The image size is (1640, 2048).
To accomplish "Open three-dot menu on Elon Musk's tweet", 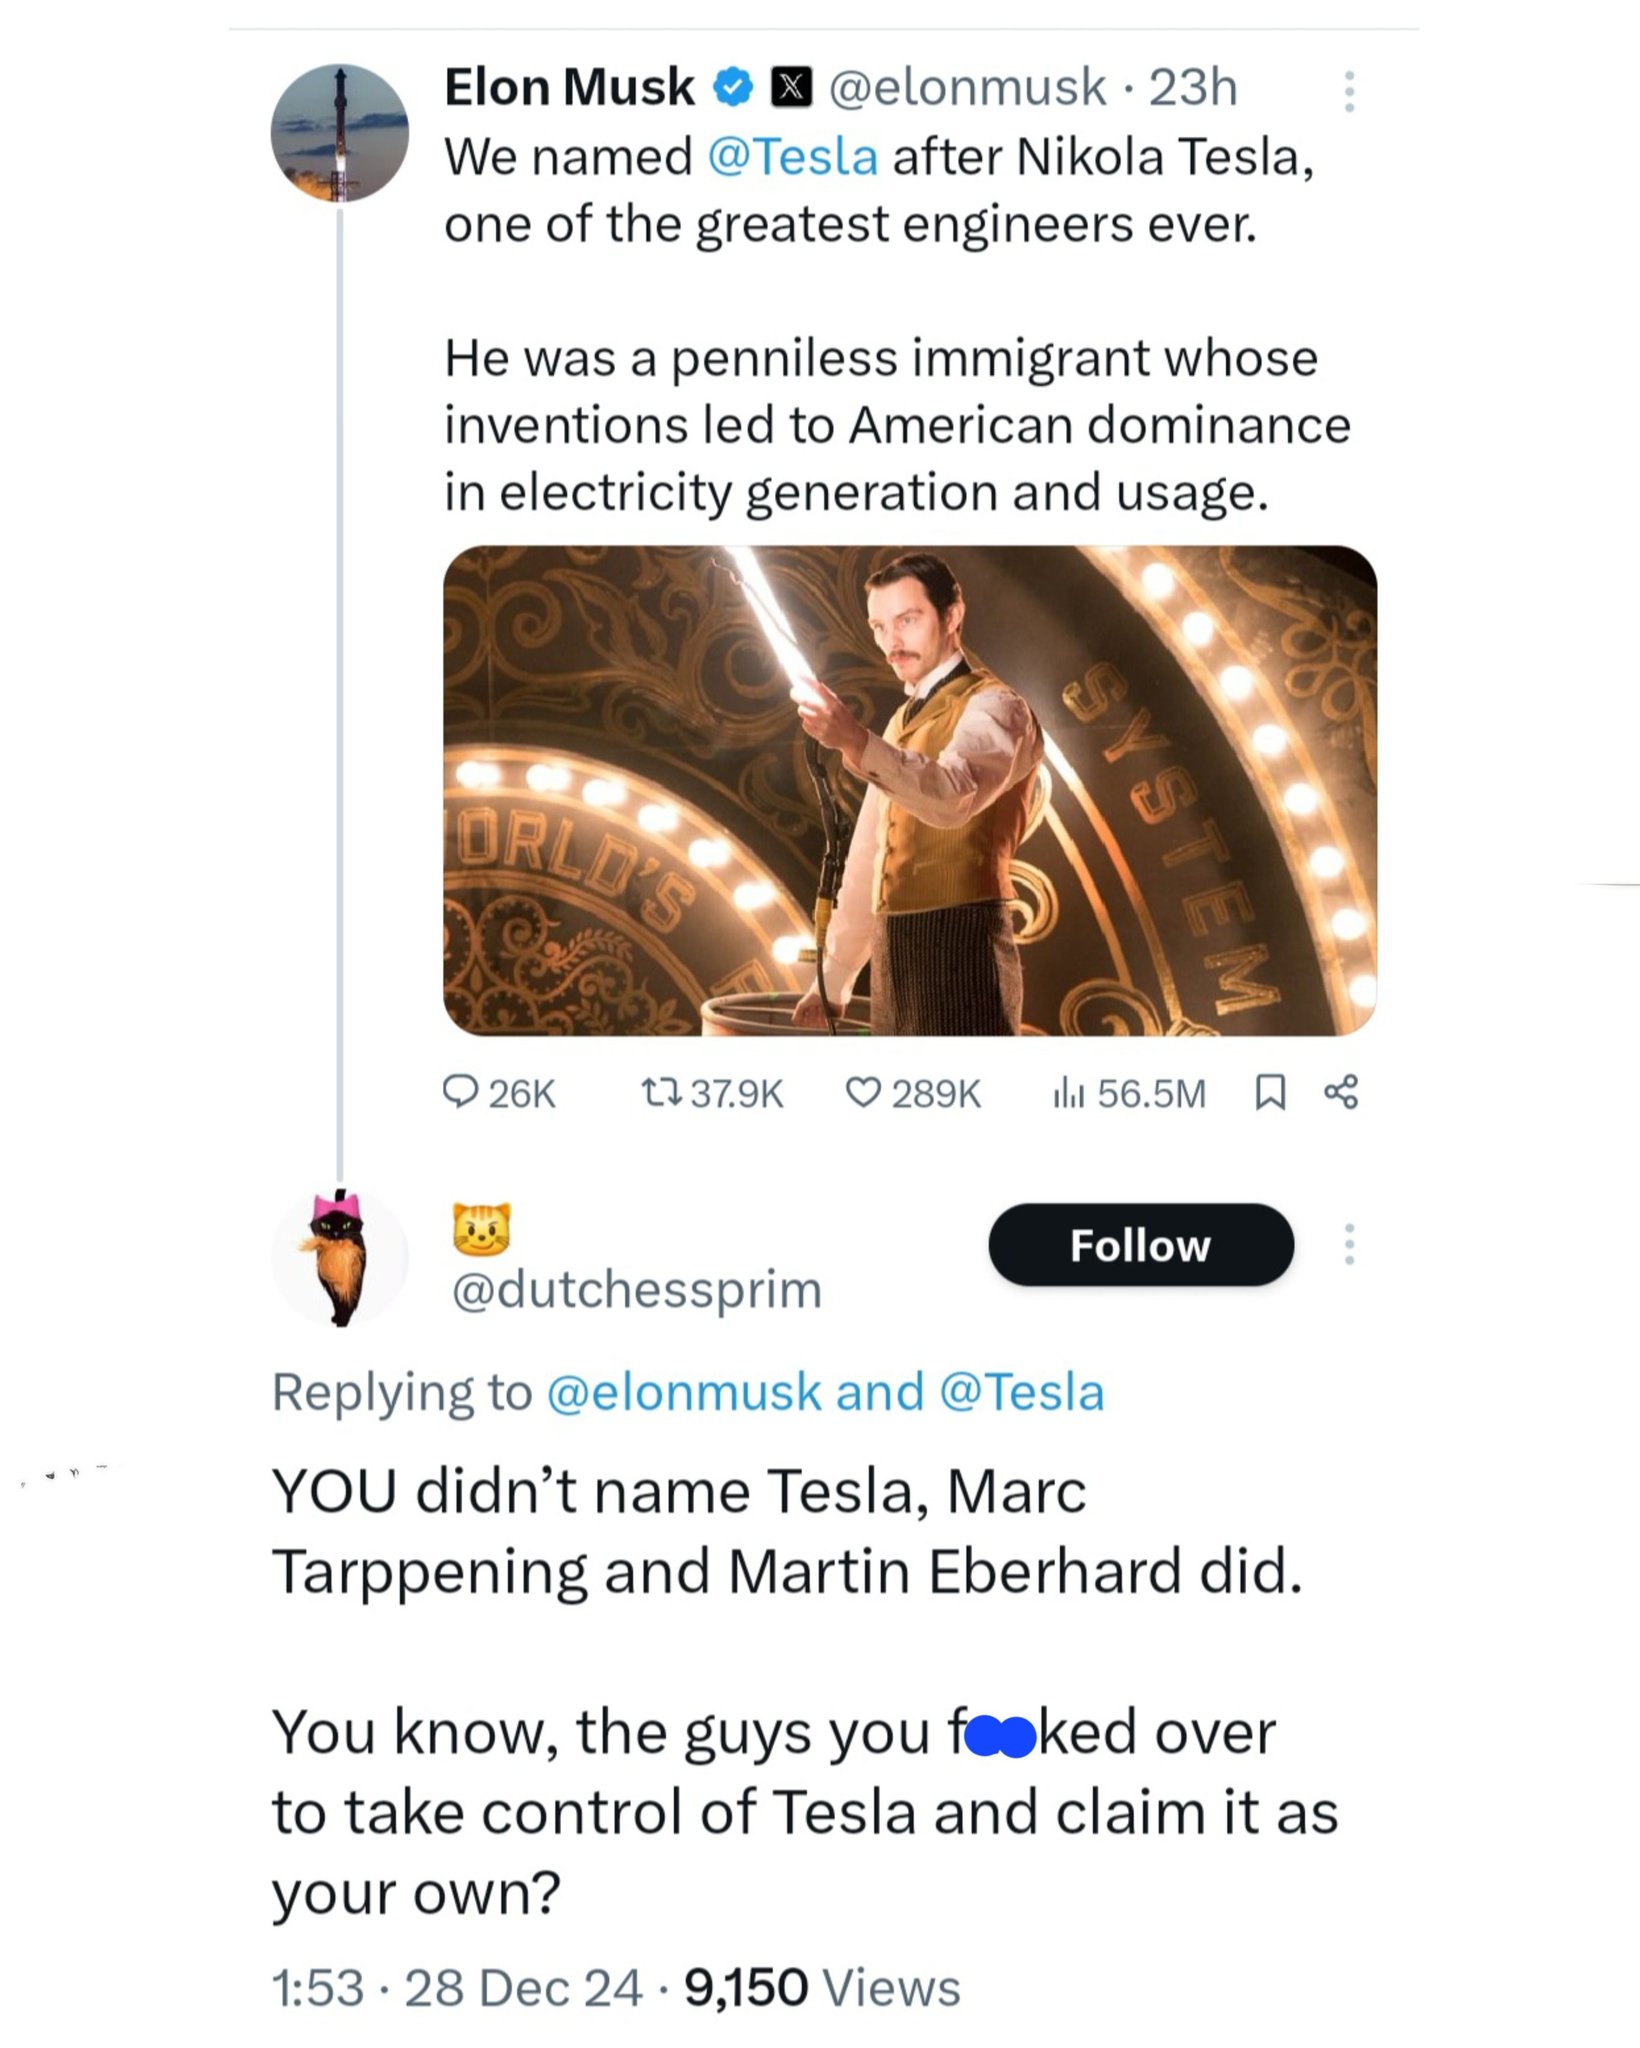I will pos(1349,91).
